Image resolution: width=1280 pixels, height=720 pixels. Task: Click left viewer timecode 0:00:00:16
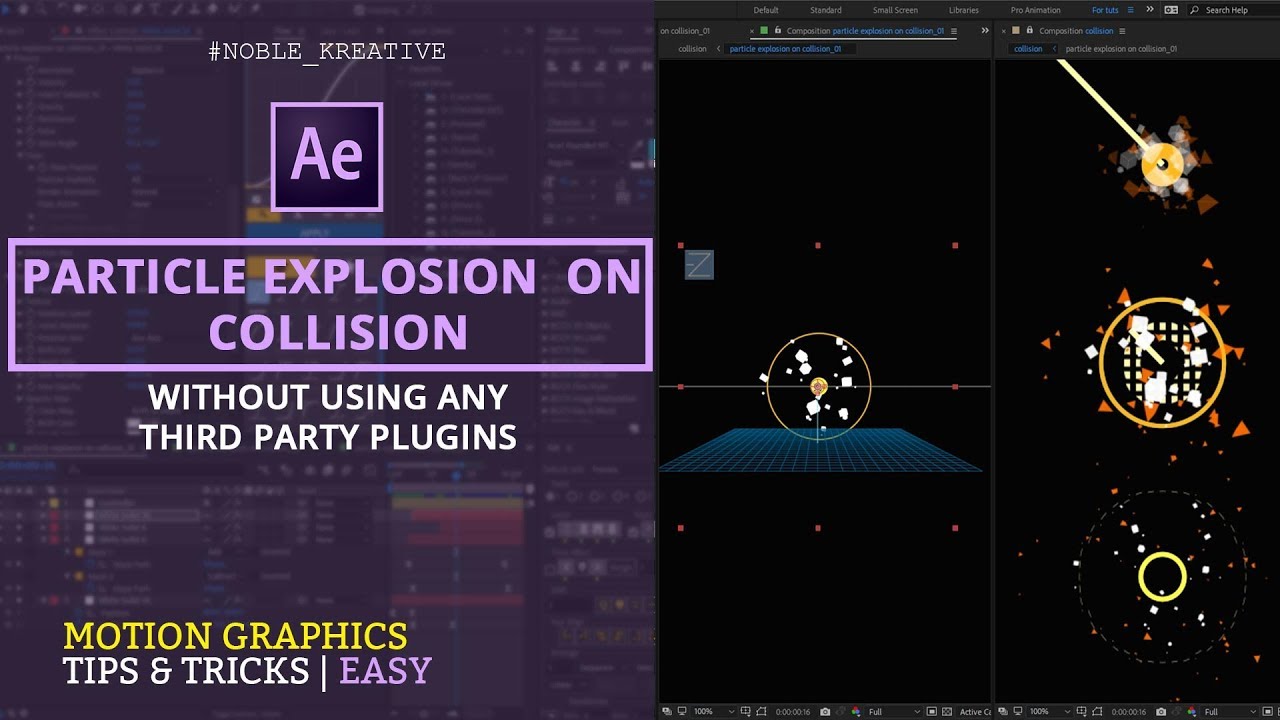coord(791,711)
